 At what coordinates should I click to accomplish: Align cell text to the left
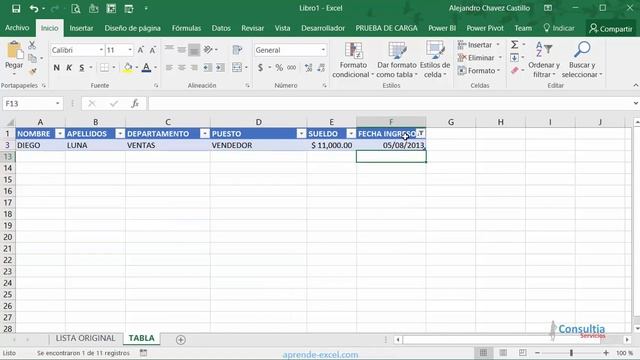[169, 68]
